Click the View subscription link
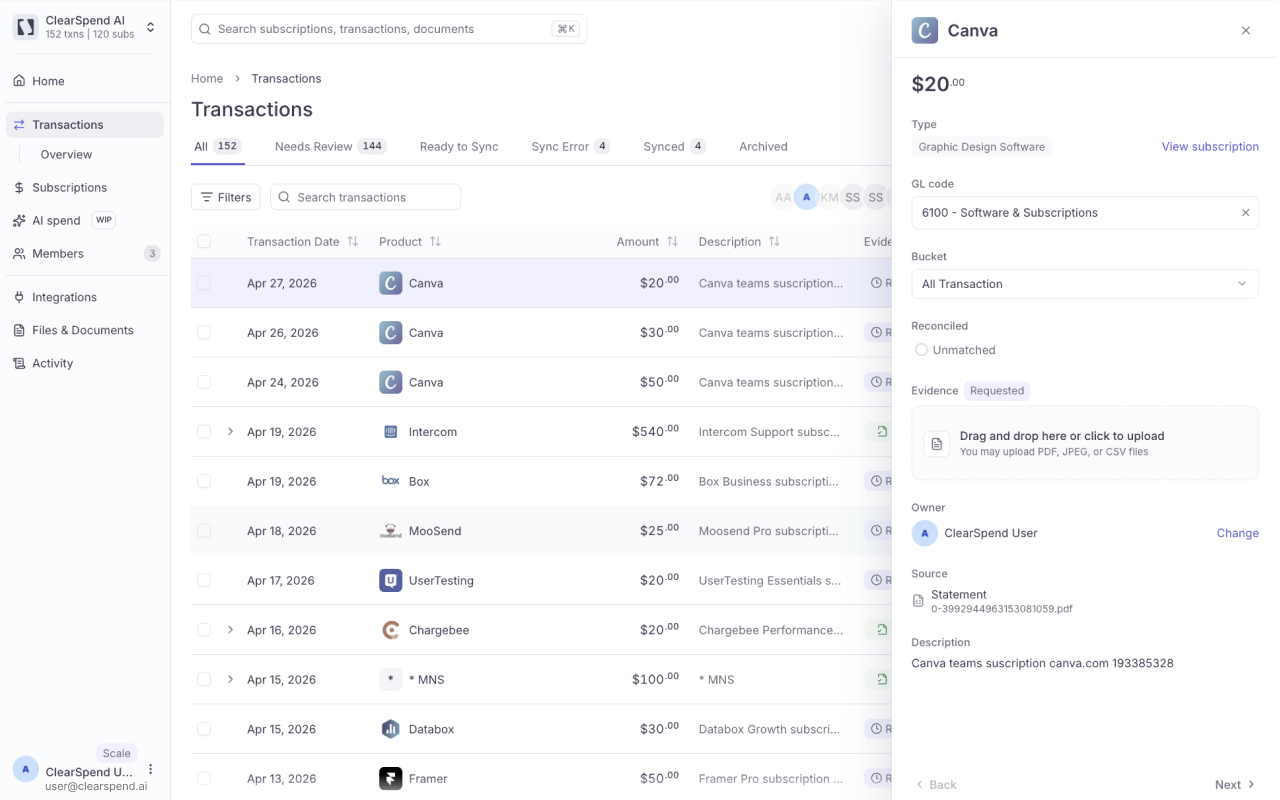The height and width of the screenshot is (800, 1280). pos(1210,147)
